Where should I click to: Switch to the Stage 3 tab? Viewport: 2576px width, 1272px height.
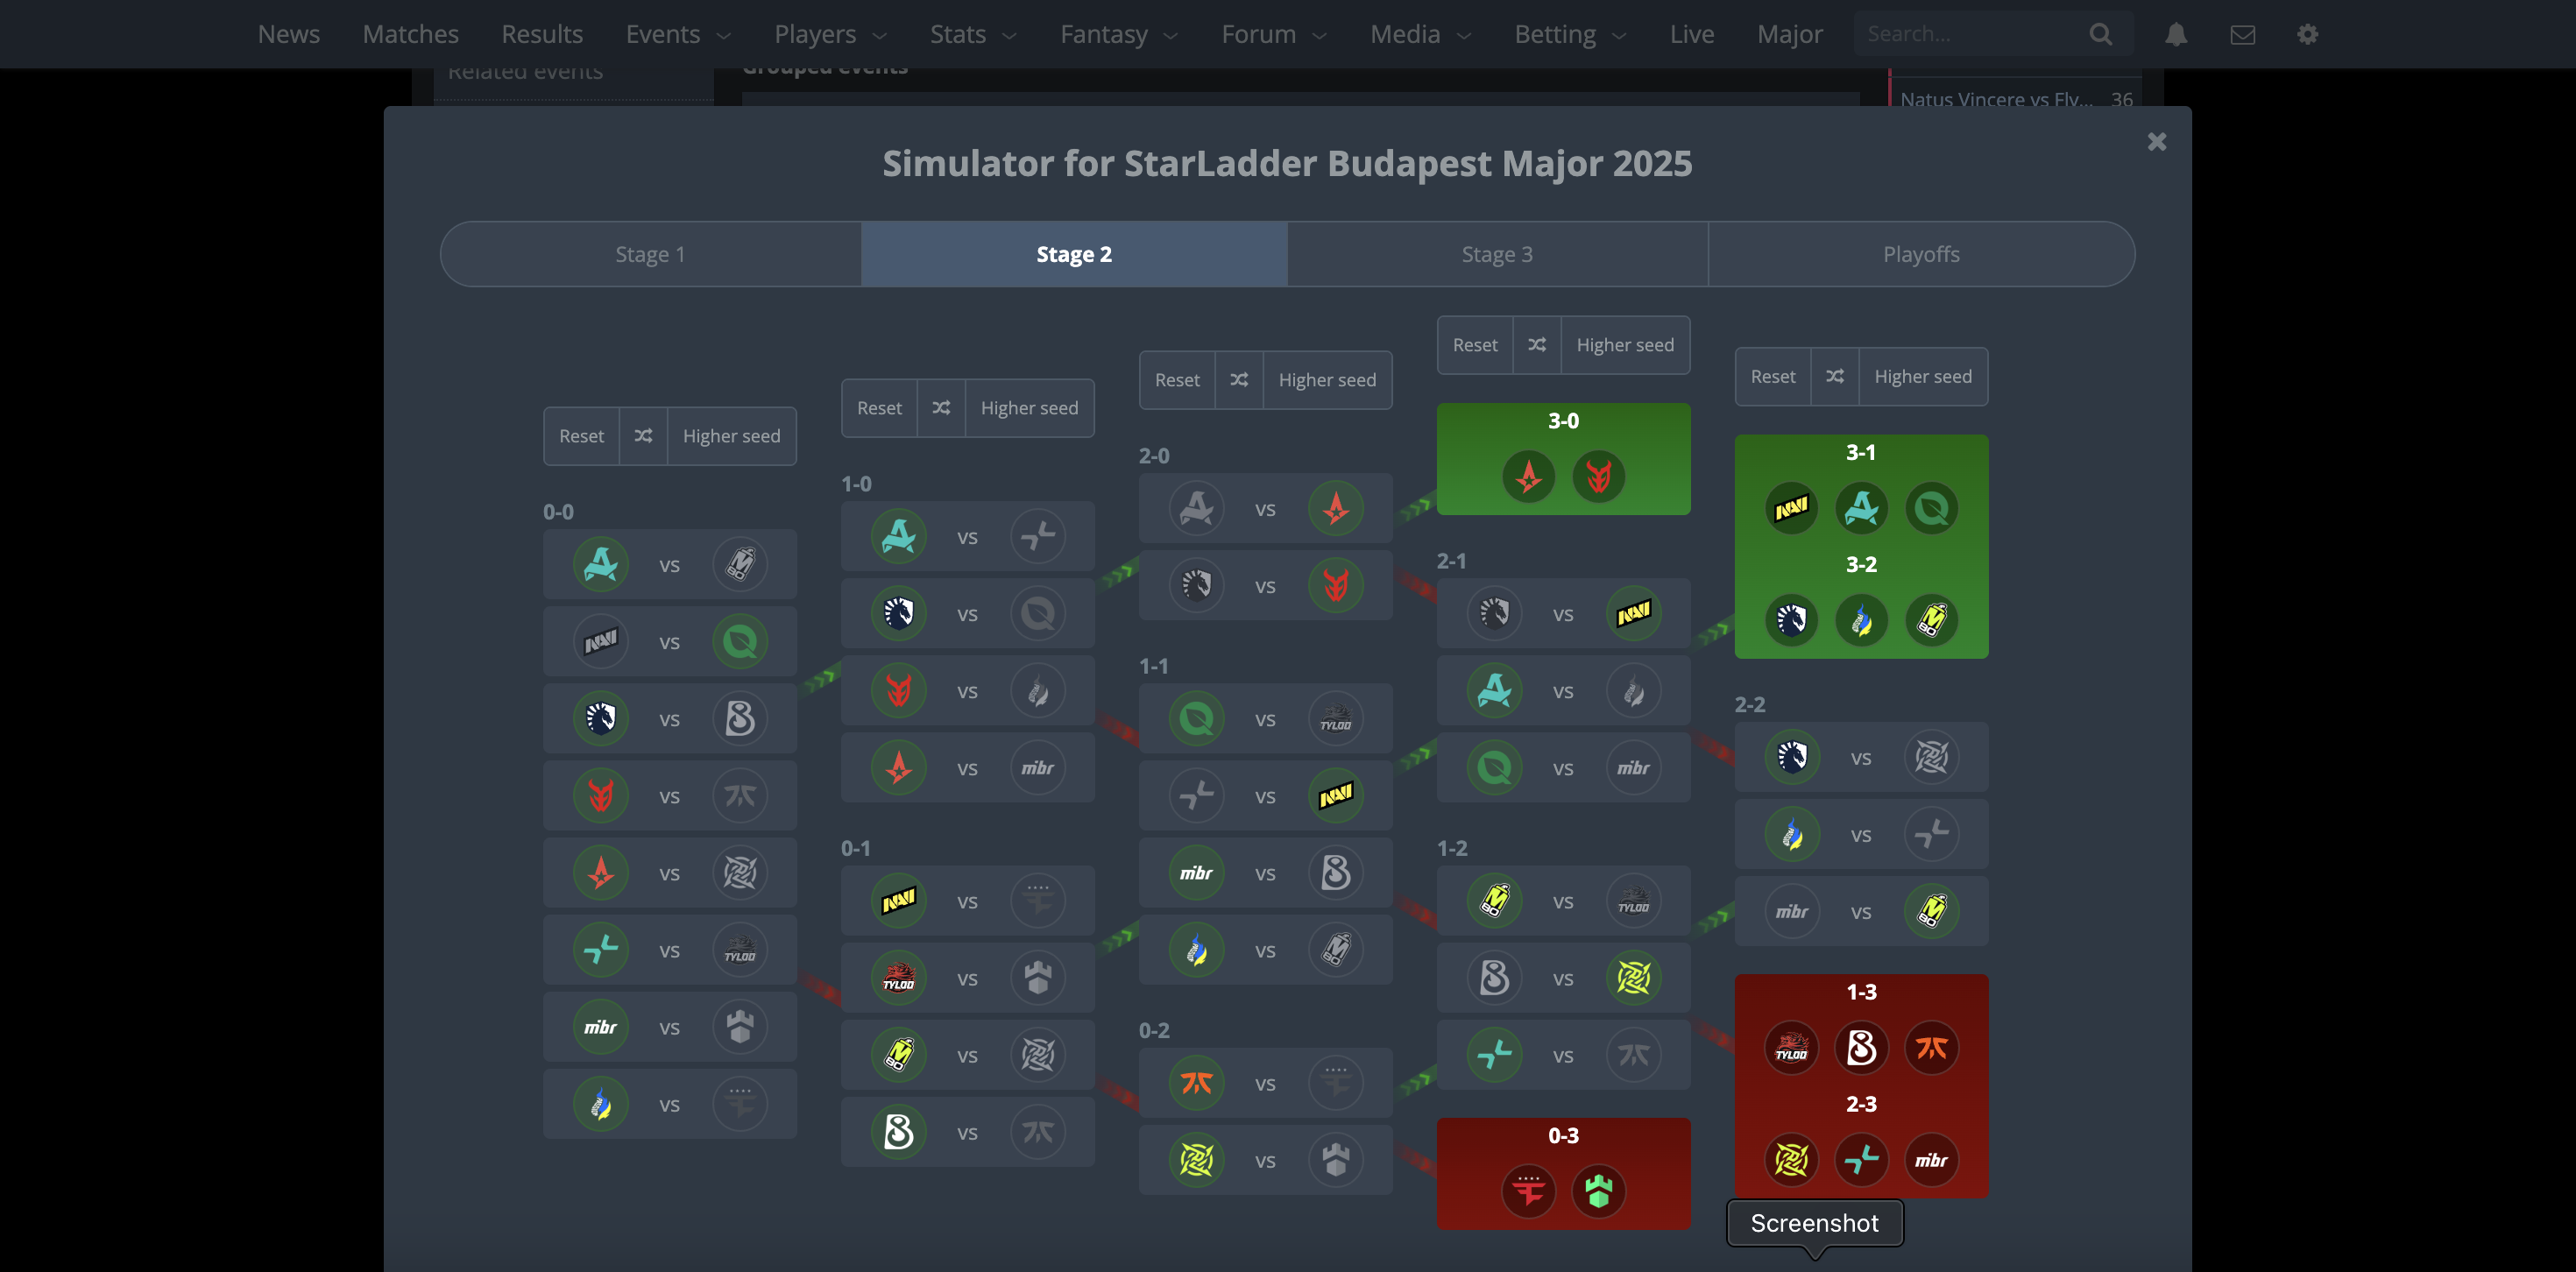[1497, 254]
